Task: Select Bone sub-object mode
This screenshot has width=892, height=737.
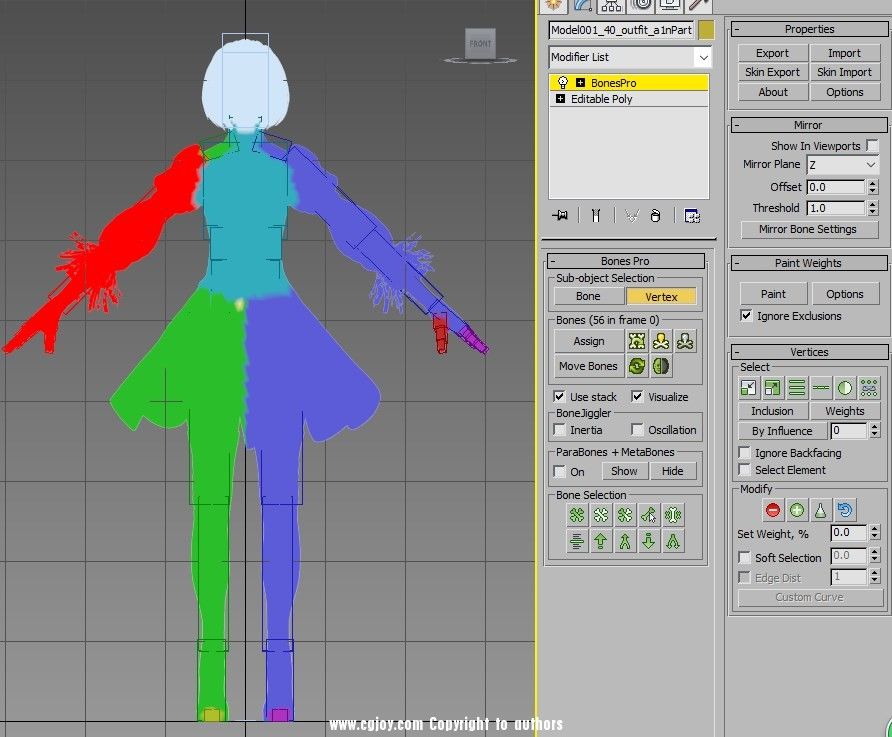Action: [x=588, y=296]
